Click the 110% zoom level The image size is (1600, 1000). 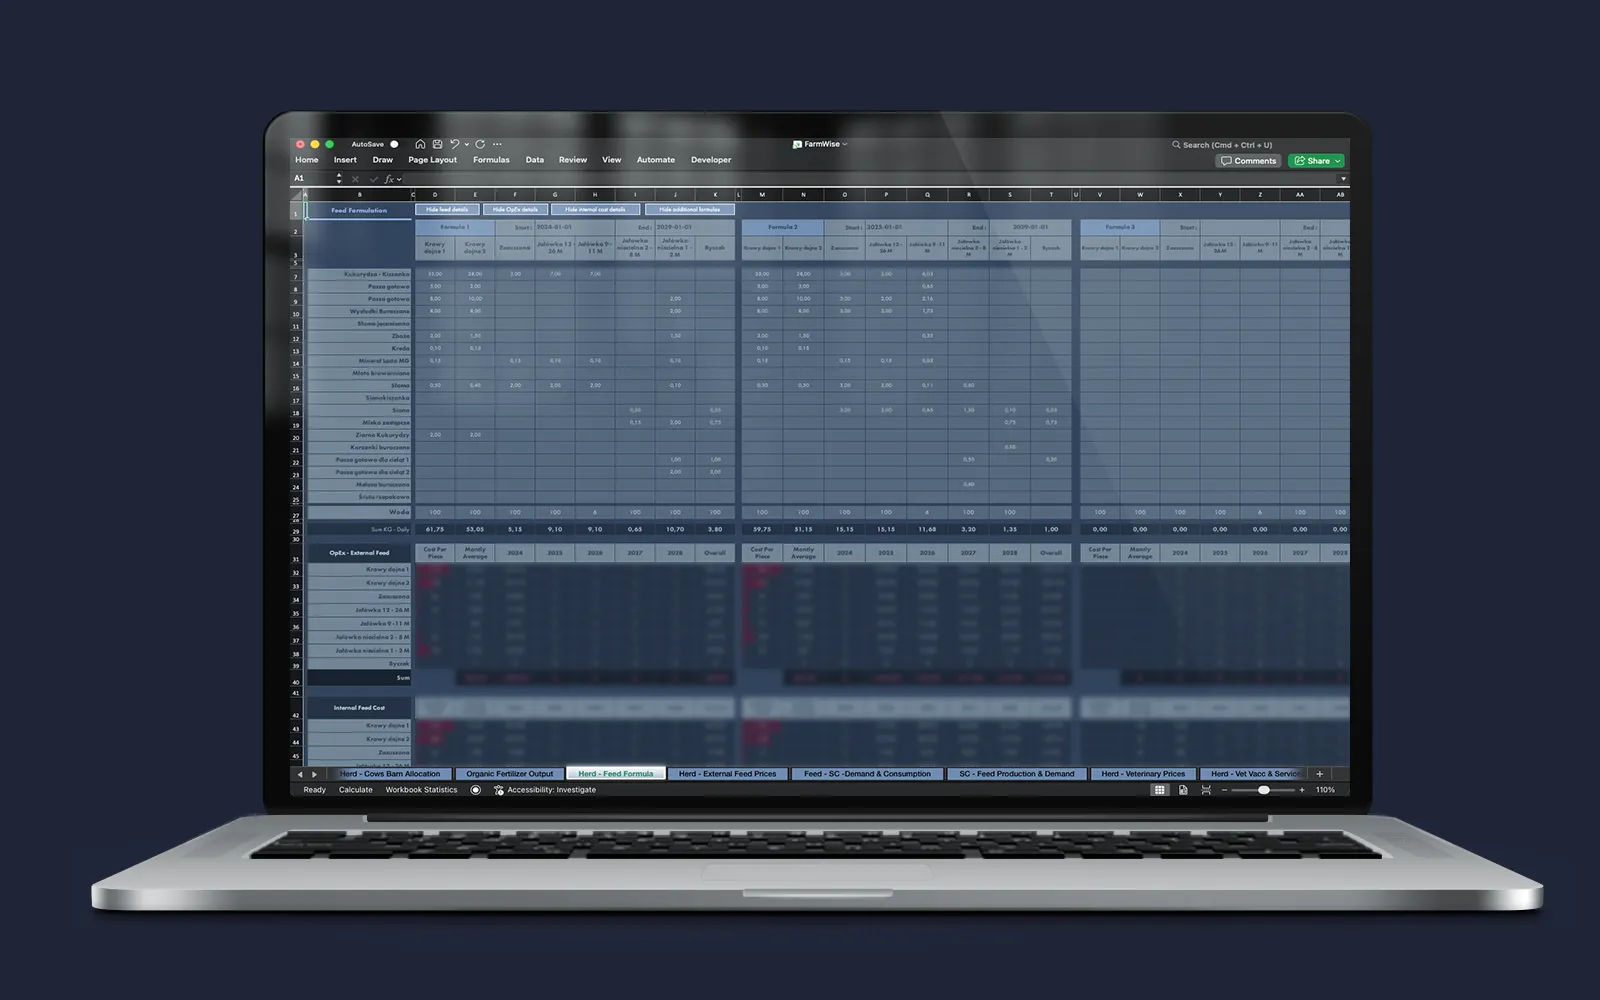click(x=1325, y=790)
